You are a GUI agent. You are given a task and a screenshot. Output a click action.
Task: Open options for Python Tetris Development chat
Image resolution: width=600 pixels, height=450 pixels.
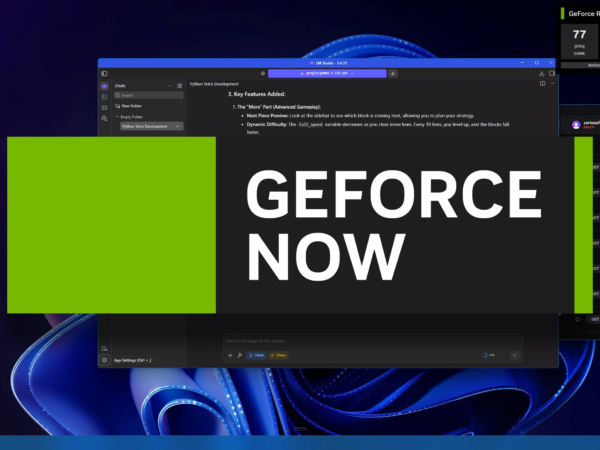click(178, 126)
